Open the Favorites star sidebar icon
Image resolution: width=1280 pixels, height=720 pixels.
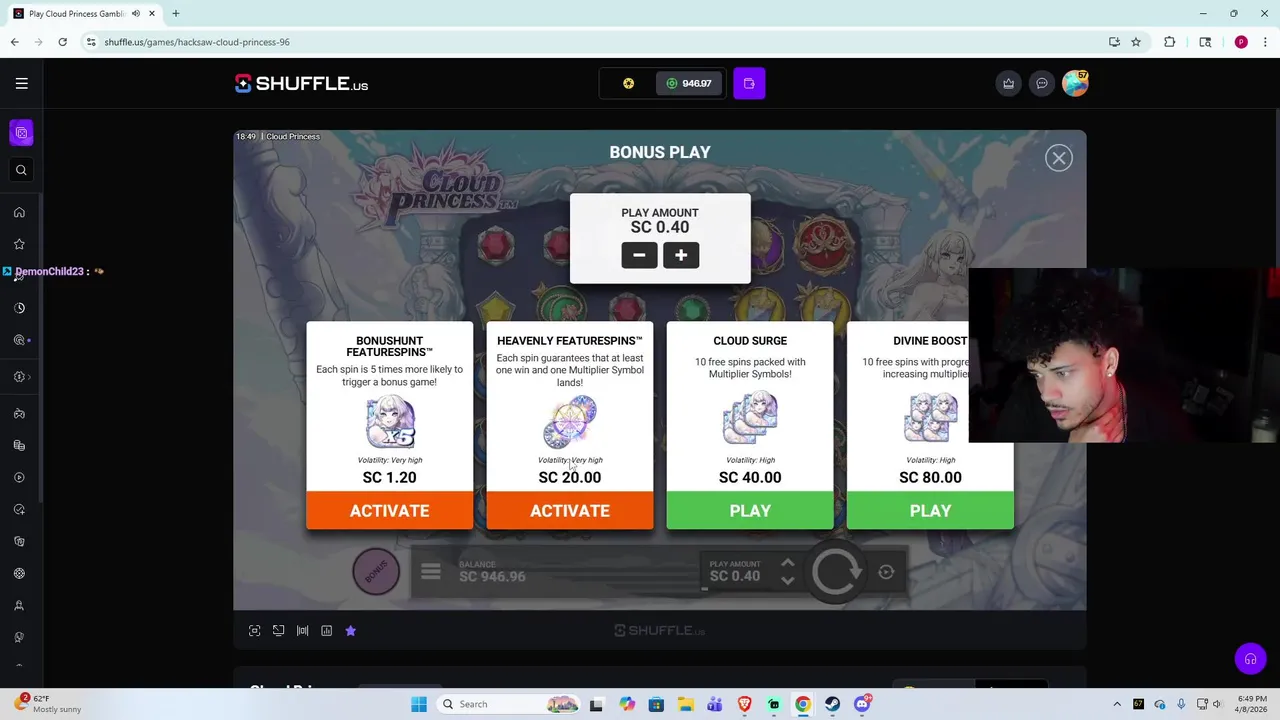(19, 244)
